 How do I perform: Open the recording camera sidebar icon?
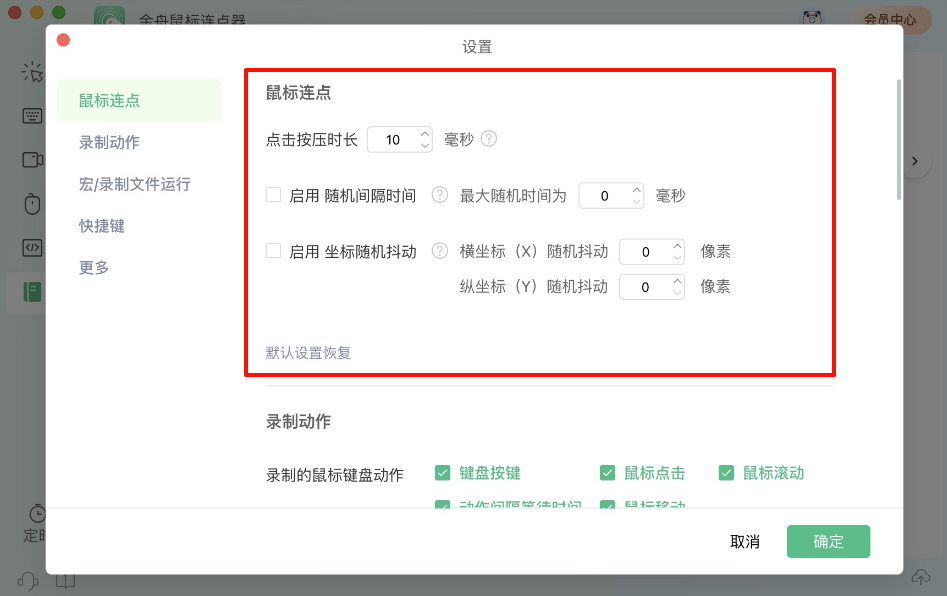(33, 159)
